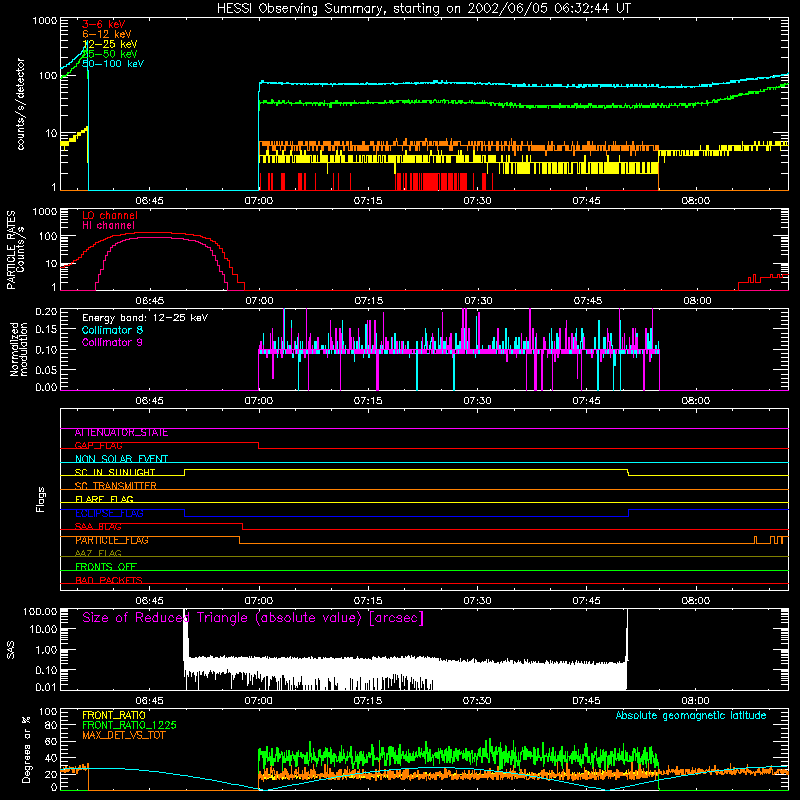The height and width of the screenshot is (800, 800).
Task: Select the Collimator 8 legend entry
Action: (x=112, y=330)
